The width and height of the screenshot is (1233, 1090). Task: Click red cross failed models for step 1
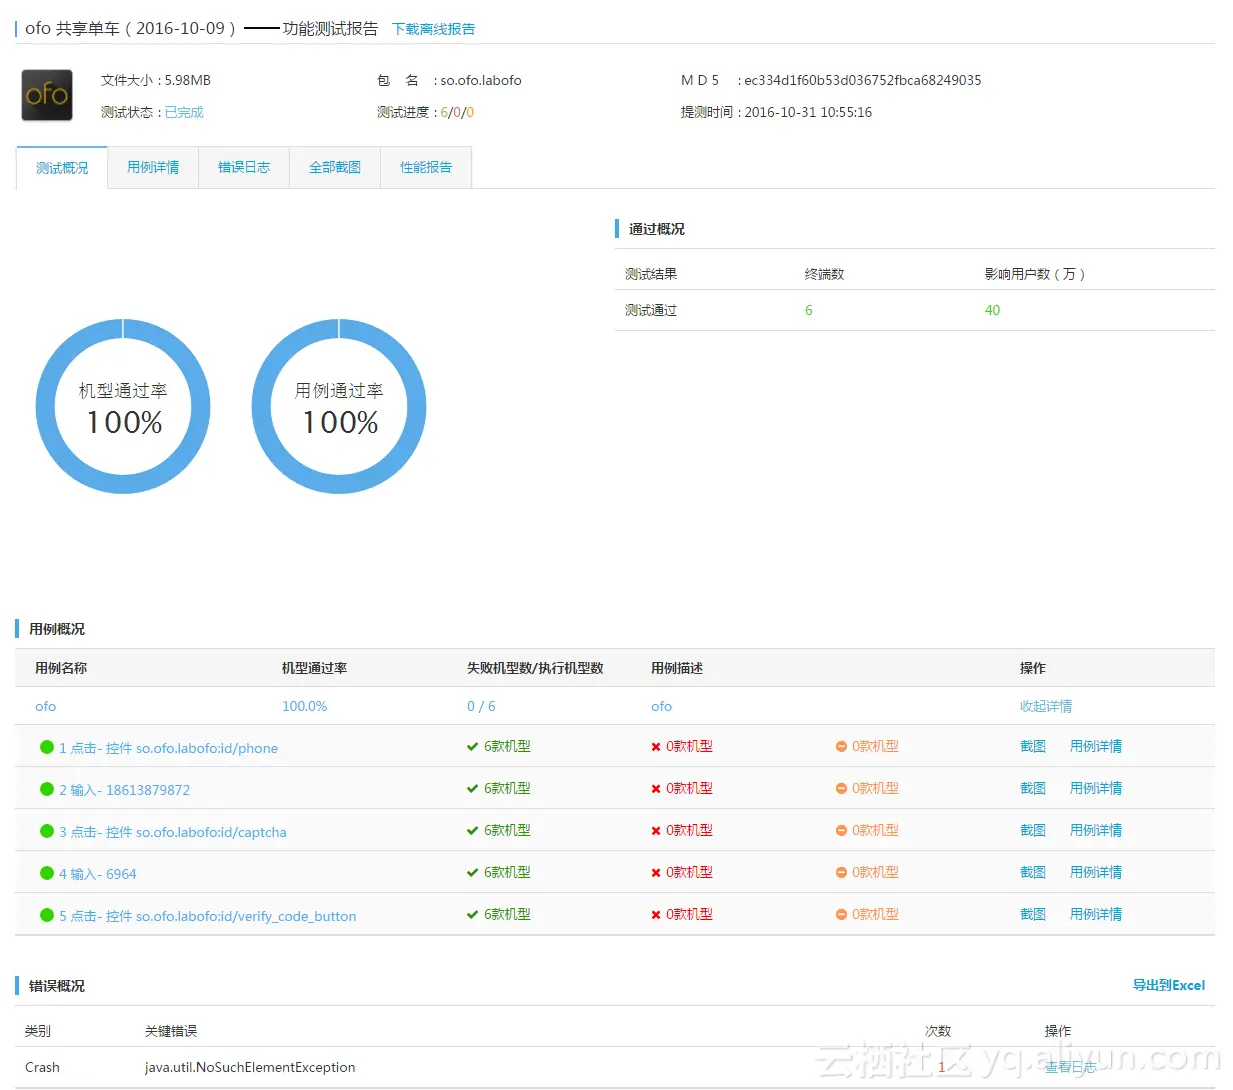coord(656,746)
